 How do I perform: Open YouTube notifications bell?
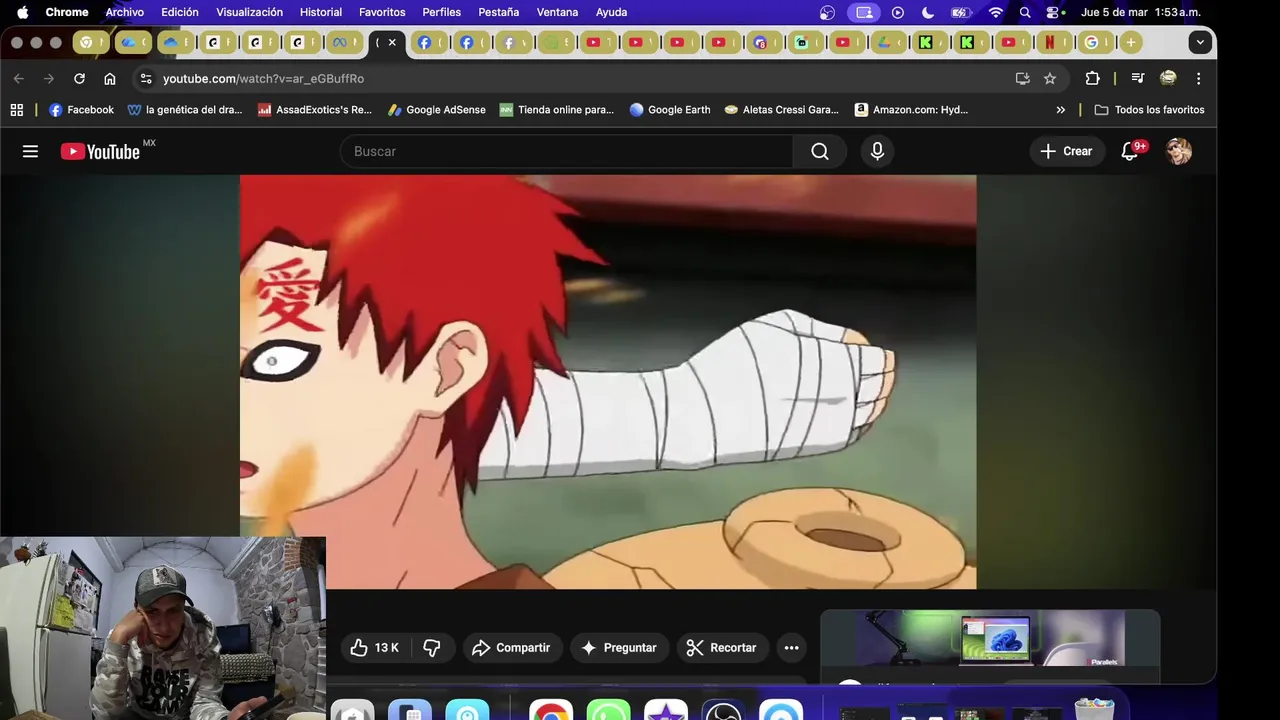point(1130,151)
